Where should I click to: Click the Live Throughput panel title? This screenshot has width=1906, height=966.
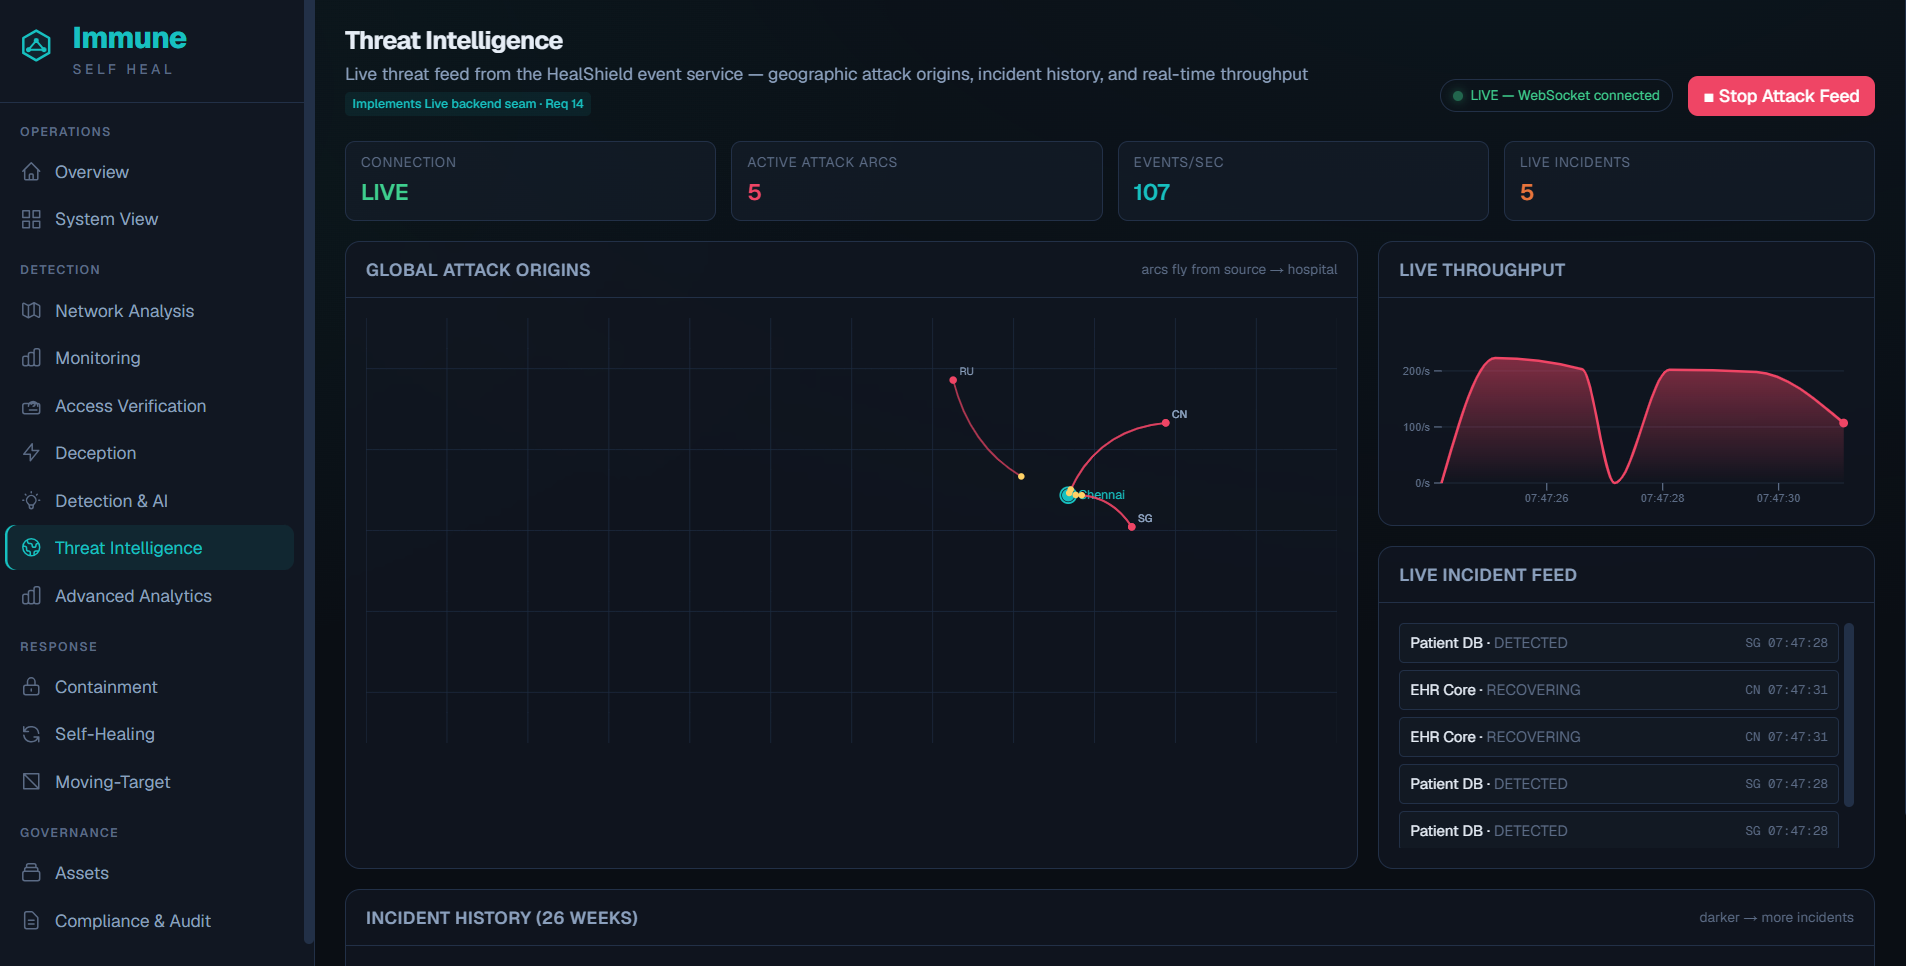tap(1482, 270)
